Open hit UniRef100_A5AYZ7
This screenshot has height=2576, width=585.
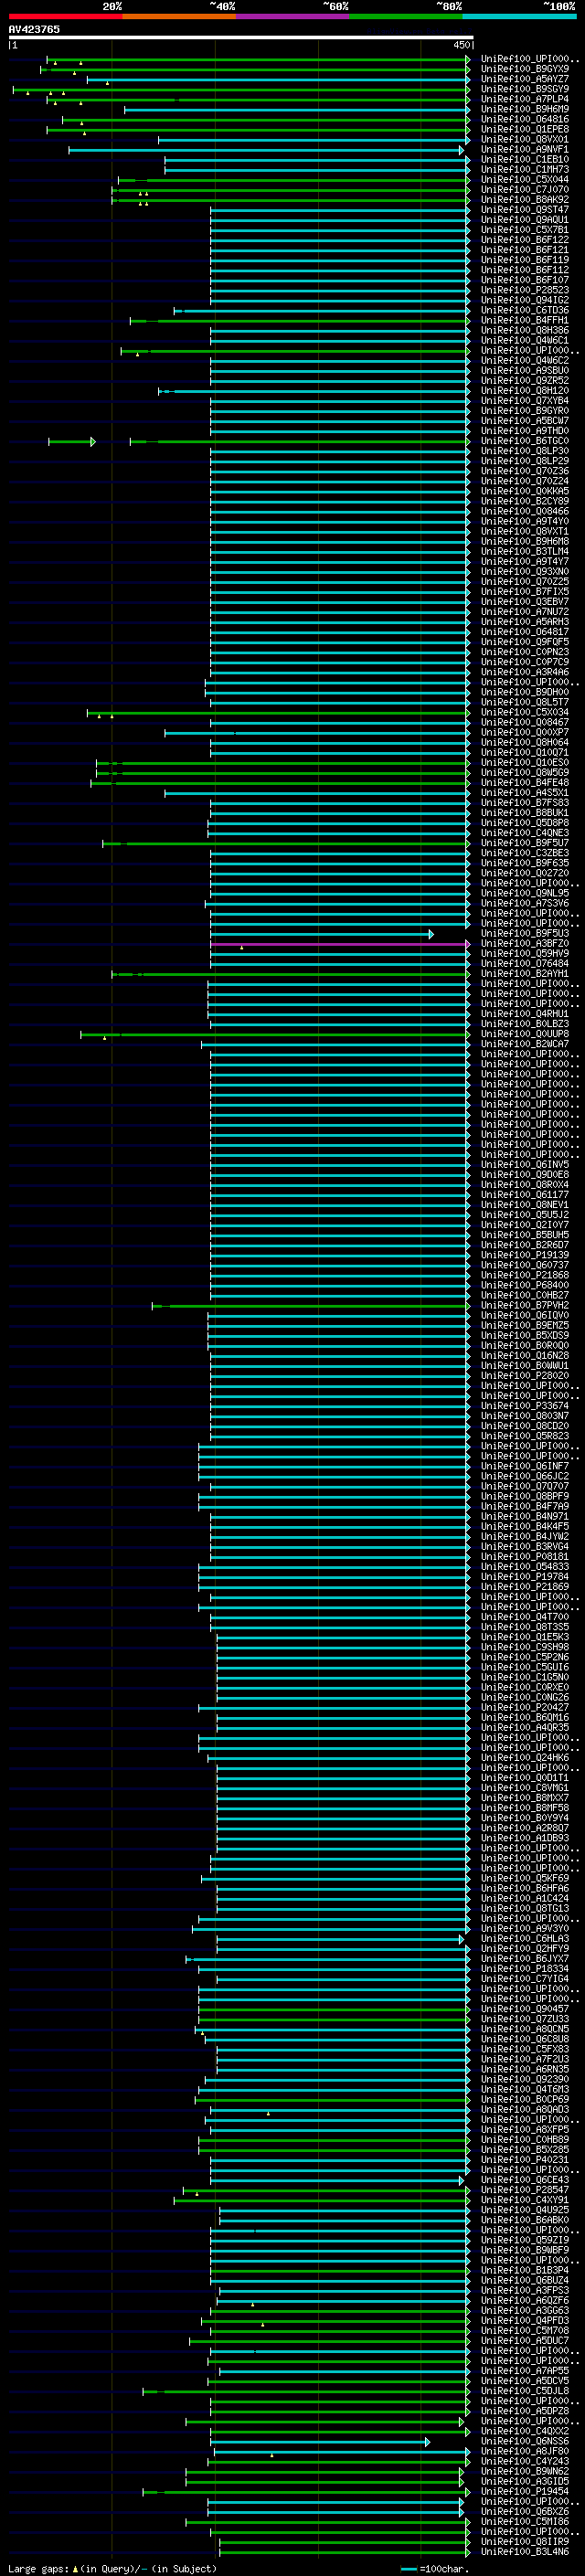pos(525,79)
